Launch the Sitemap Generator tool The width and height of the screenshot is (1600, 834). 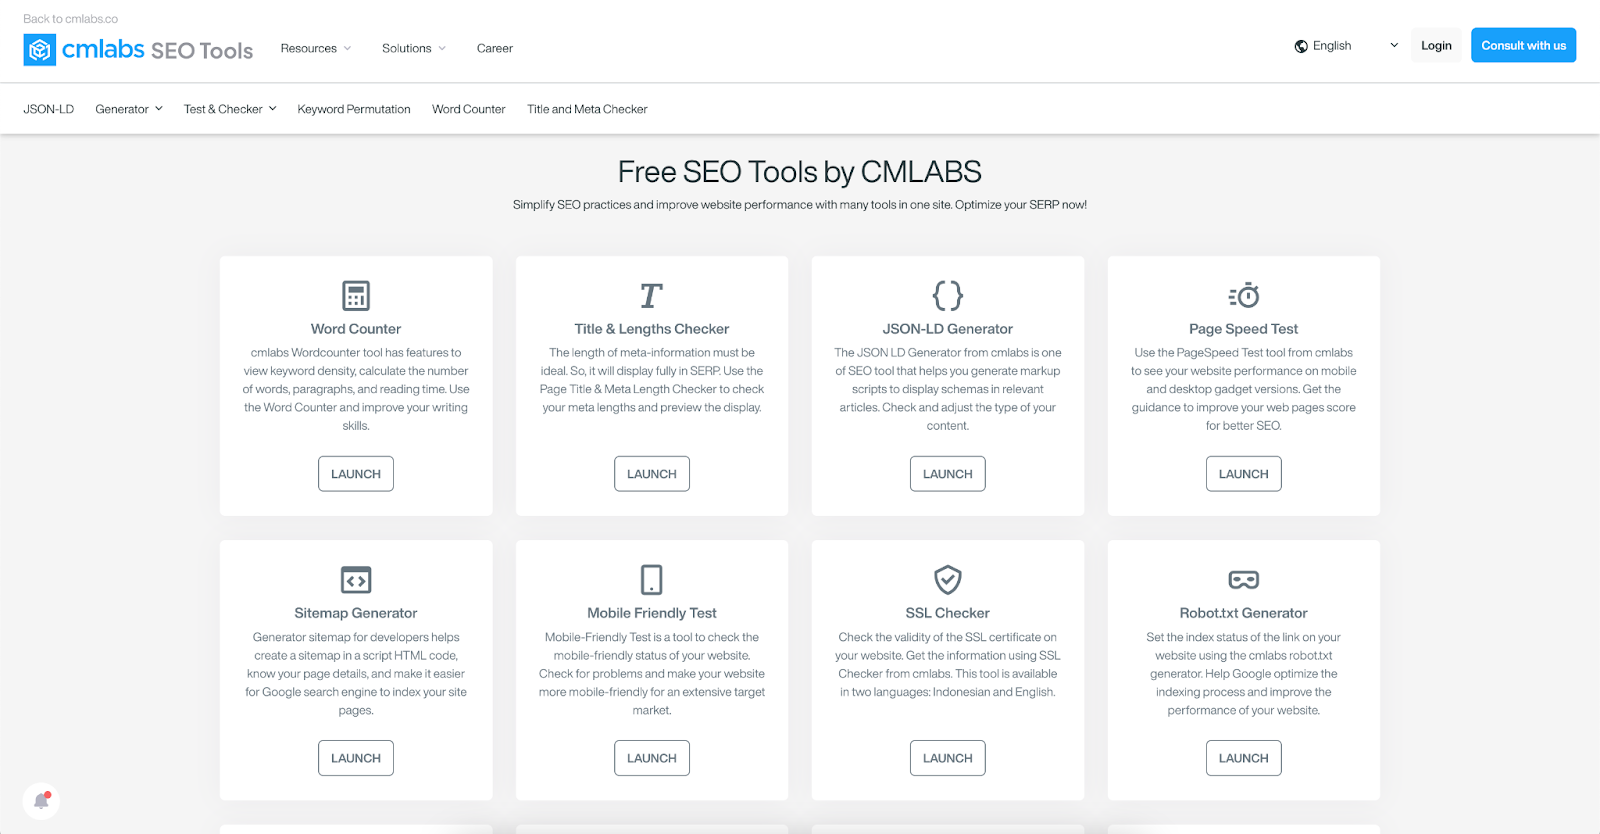[x=356, y=758]
